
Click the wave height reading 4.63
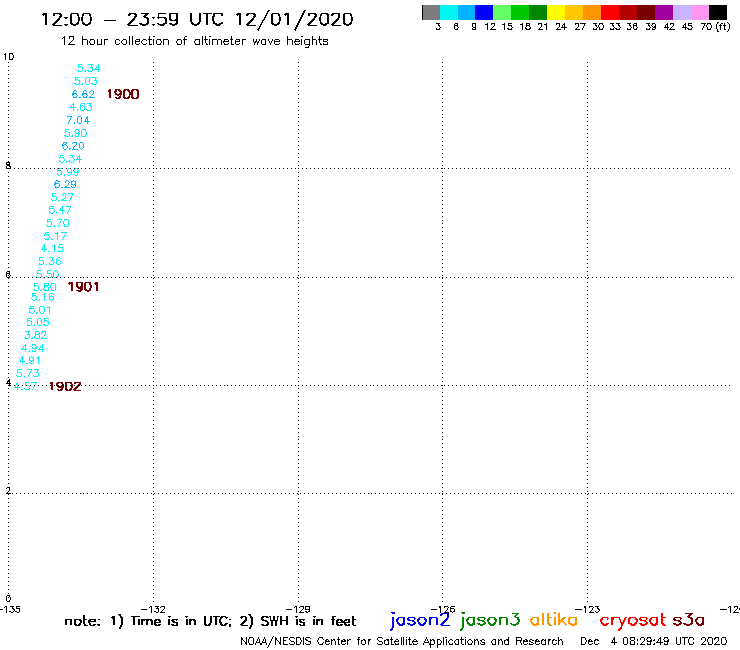coord(81,107)
